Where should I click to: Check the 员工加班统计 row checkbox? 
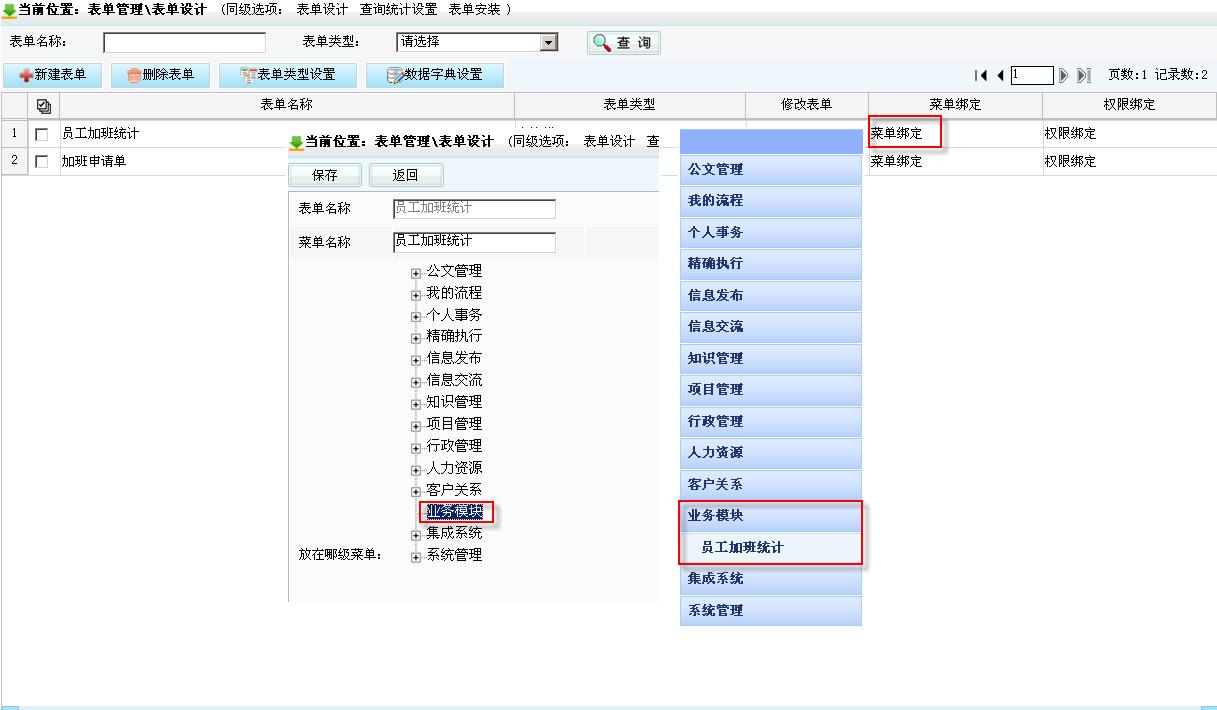(x=42, y=134)
